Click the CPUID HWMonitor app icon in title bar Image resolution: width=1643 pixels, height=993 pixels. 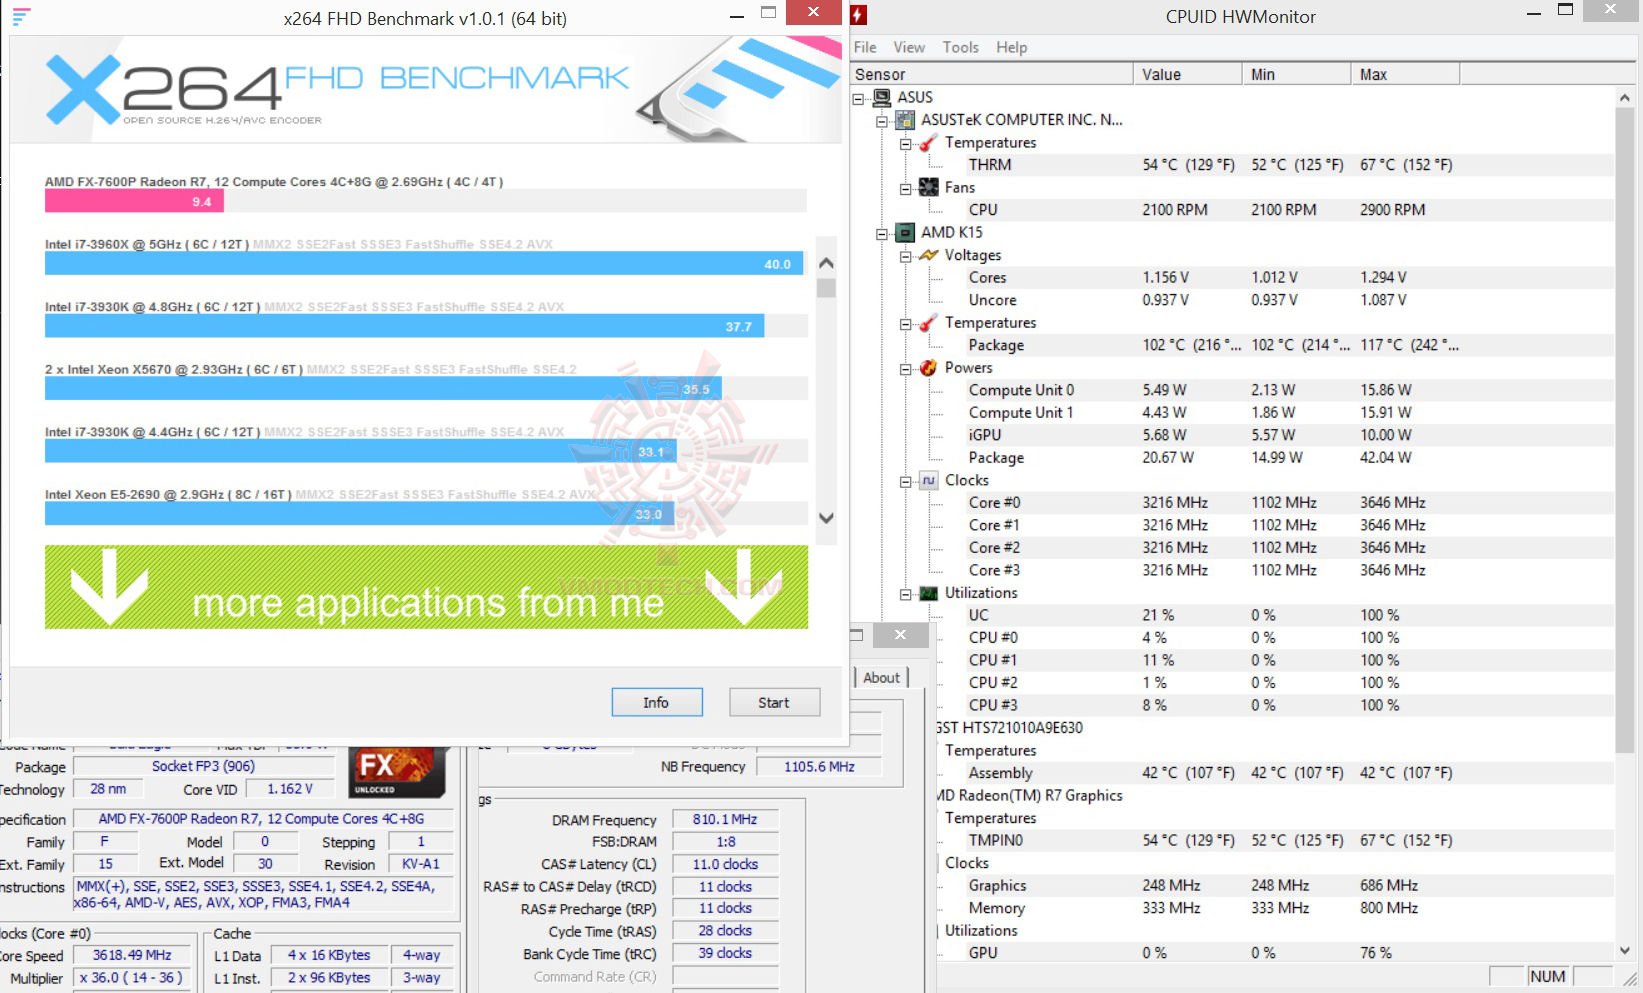[x=858, y=16]
